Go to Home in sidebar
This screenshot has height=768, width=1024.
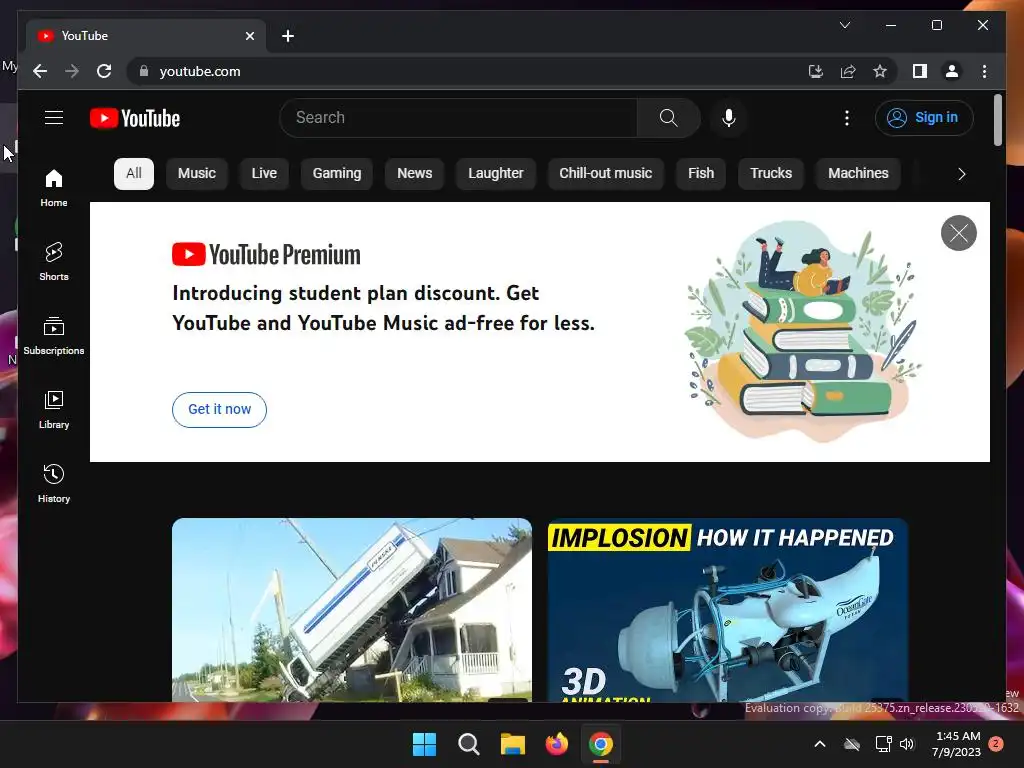54,188
